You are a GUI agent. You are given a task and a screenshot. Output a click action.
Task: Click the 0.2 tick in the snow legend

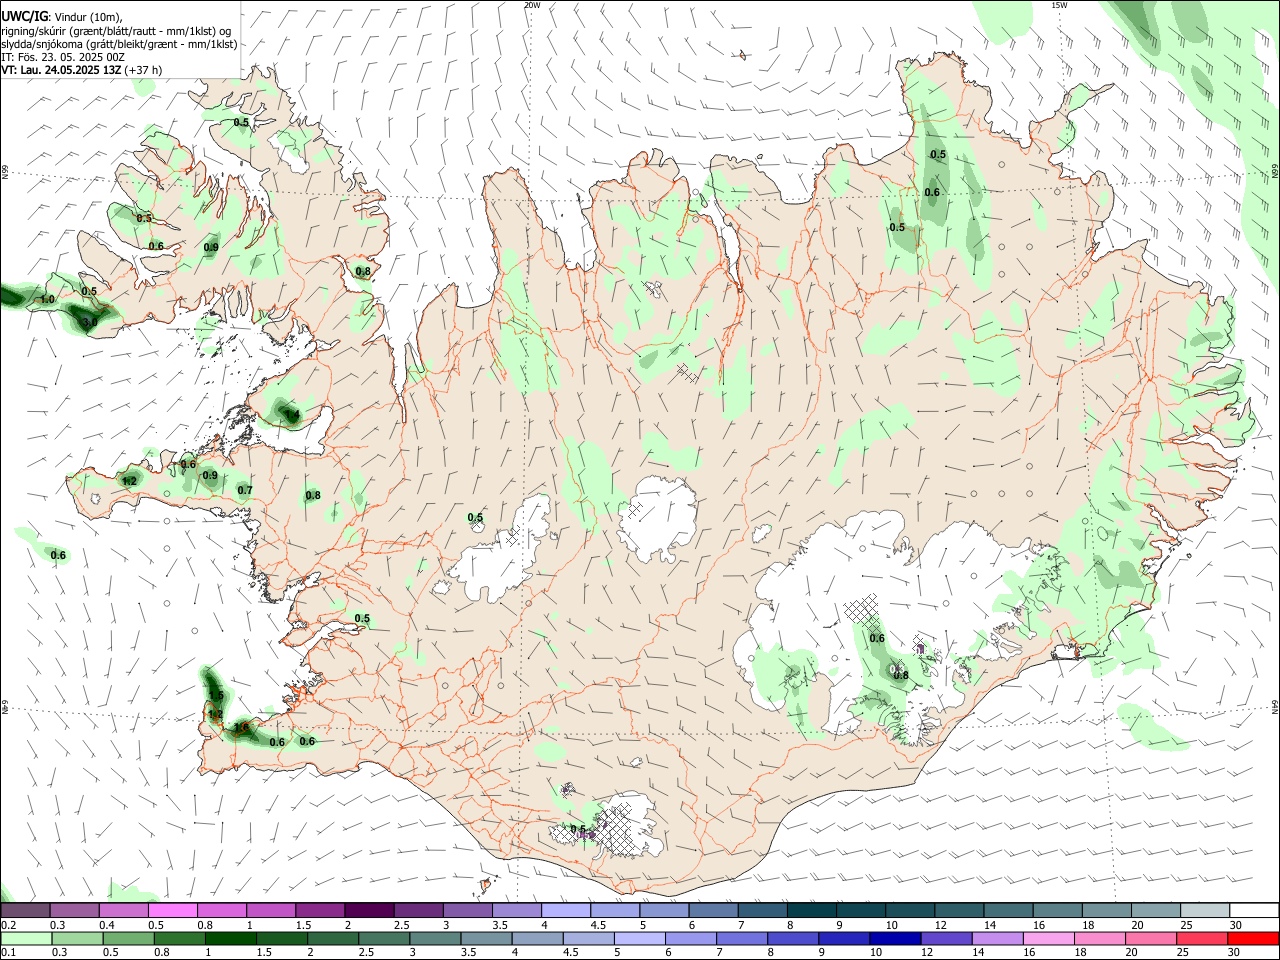pyautogui.click(x=7, y=926)
